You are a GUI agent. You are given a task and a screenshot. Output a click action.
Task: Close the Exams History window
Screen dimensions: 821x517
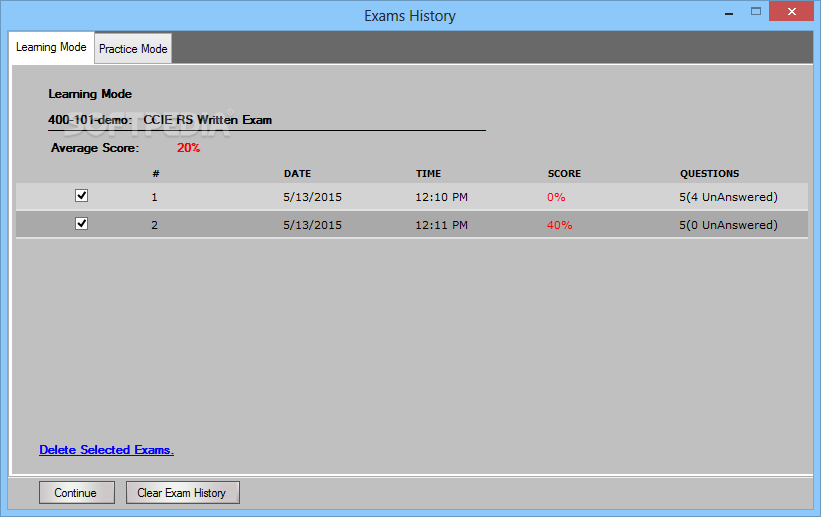click(792, 12)
